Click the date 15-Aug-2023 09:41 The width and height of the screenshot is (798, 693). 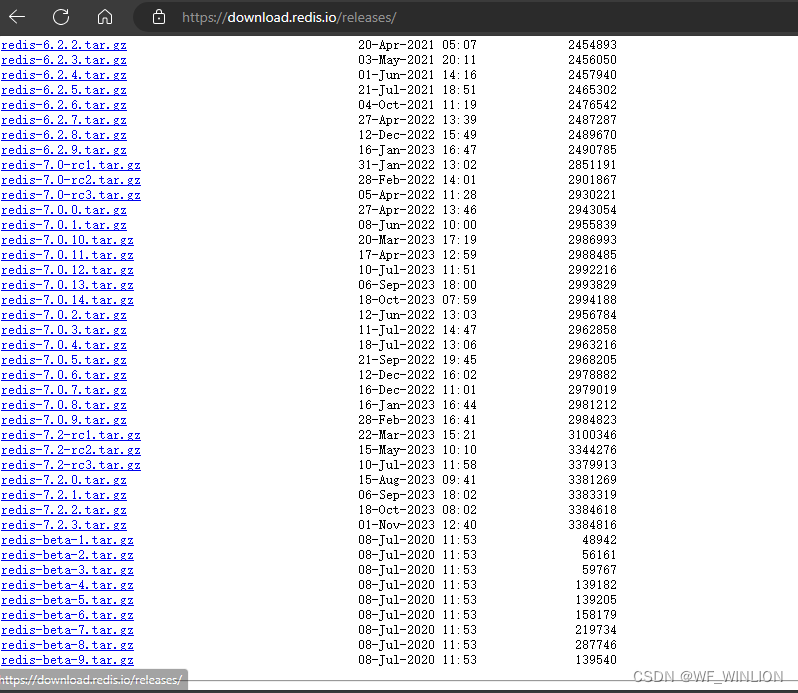pos(417,480)
